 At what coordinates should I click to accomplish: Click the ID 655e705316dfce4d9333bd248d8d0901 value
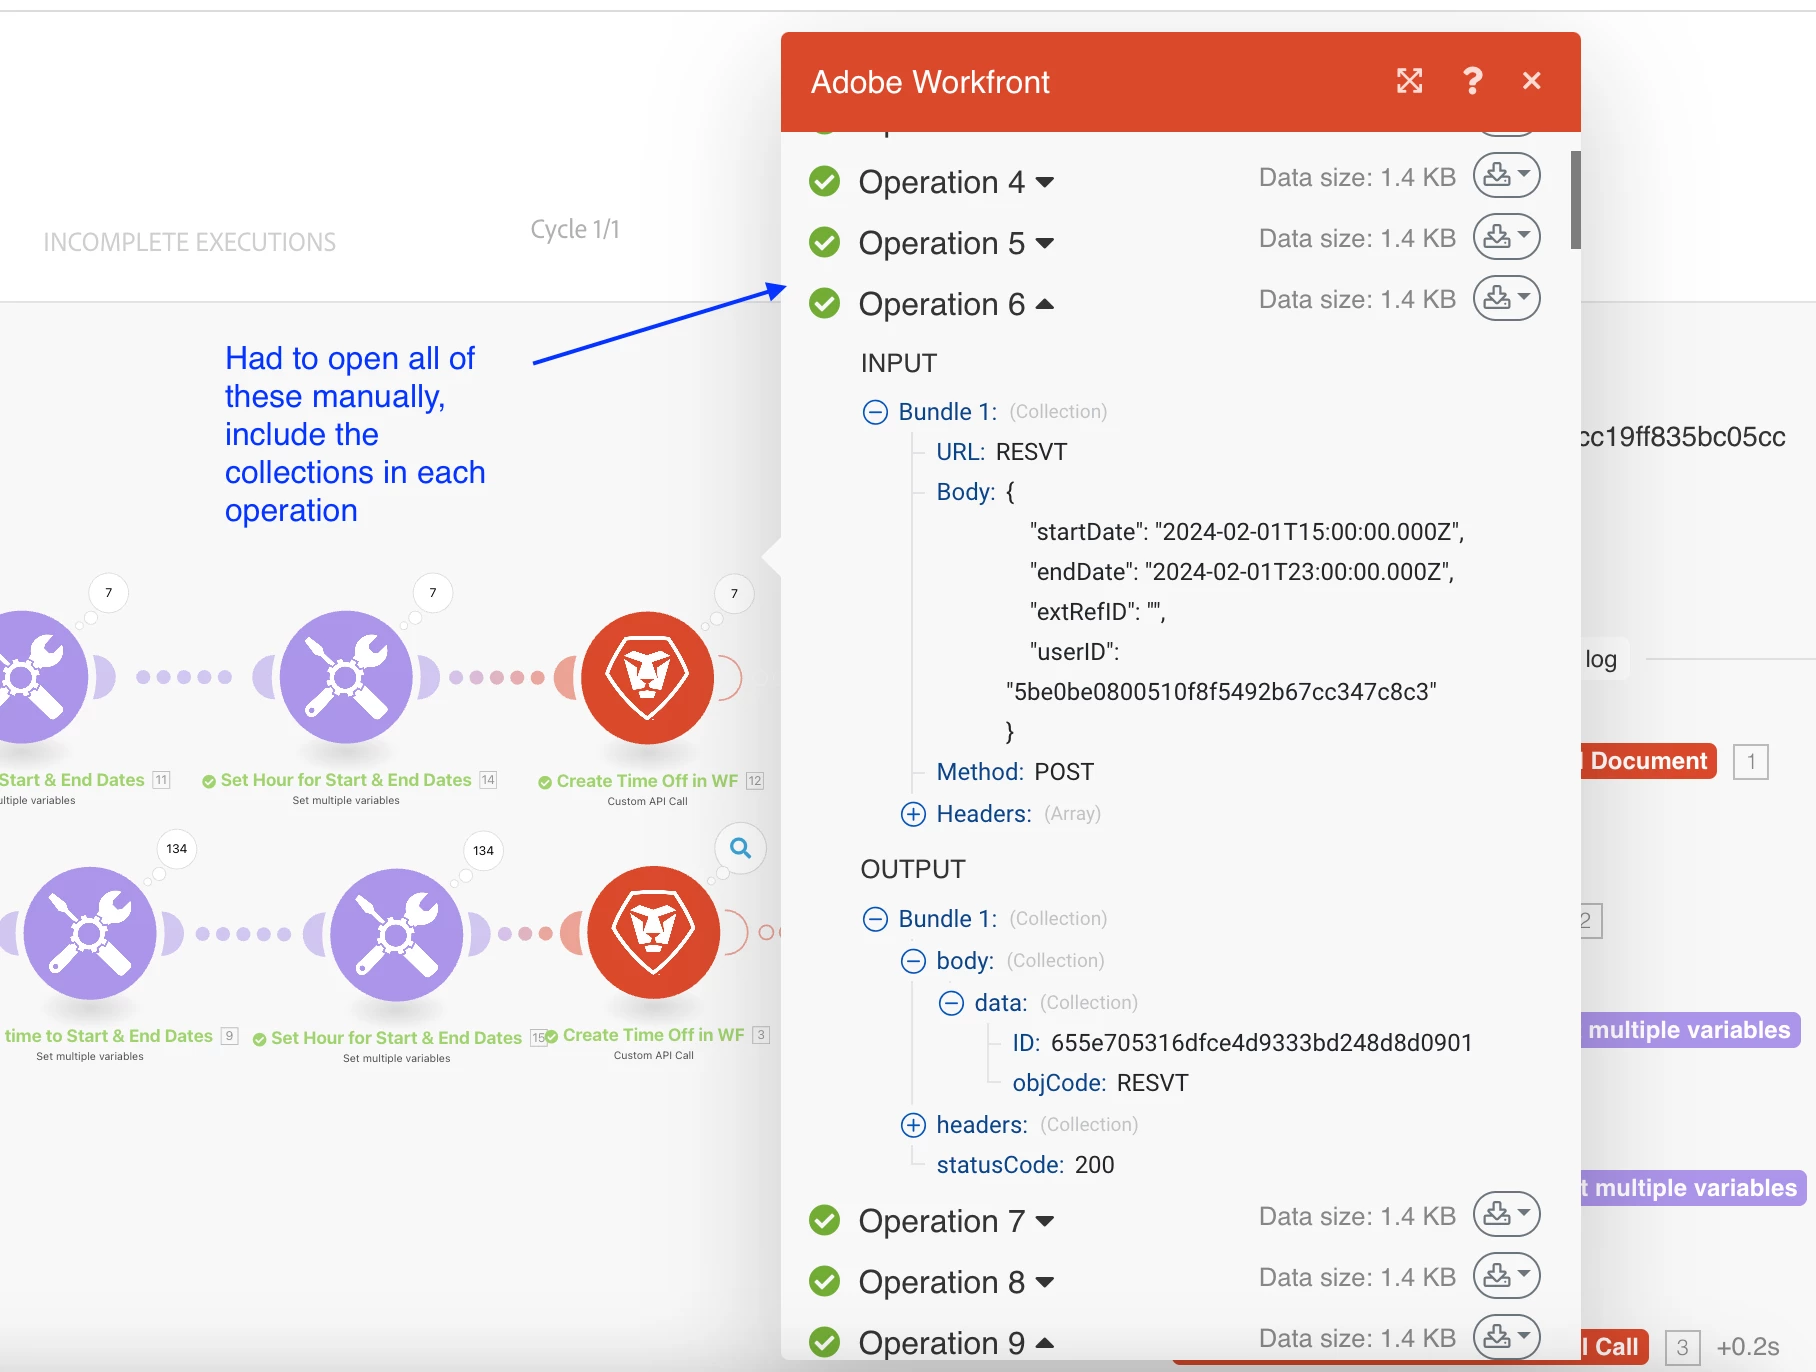coord(1261,1043)
